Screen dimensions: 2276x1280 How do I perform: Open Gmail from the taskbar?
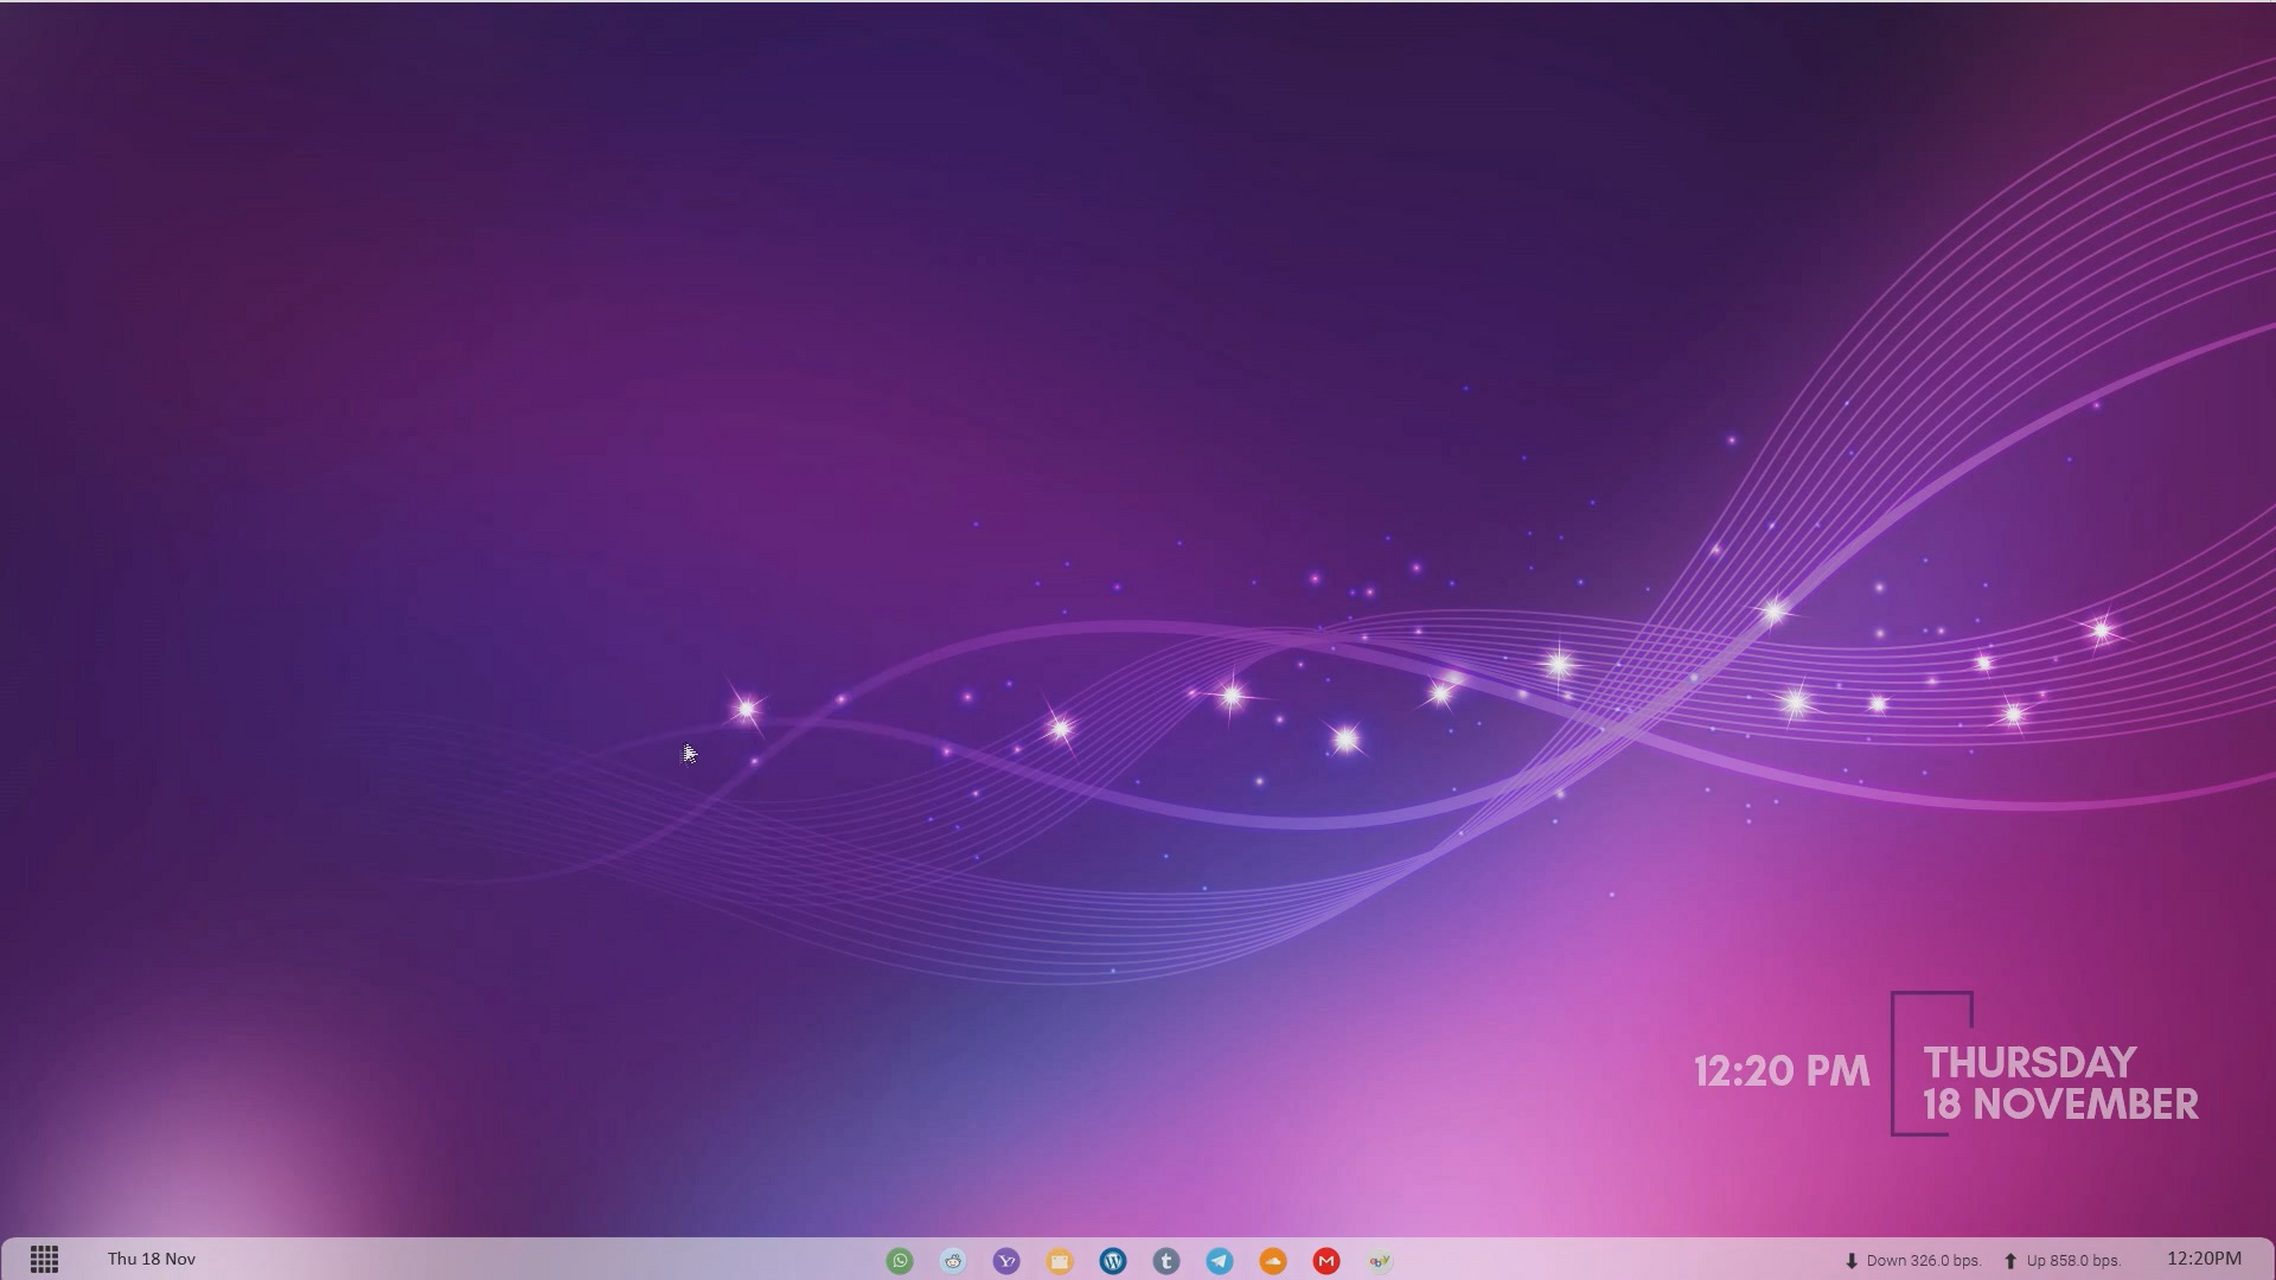point(1326,1260)
